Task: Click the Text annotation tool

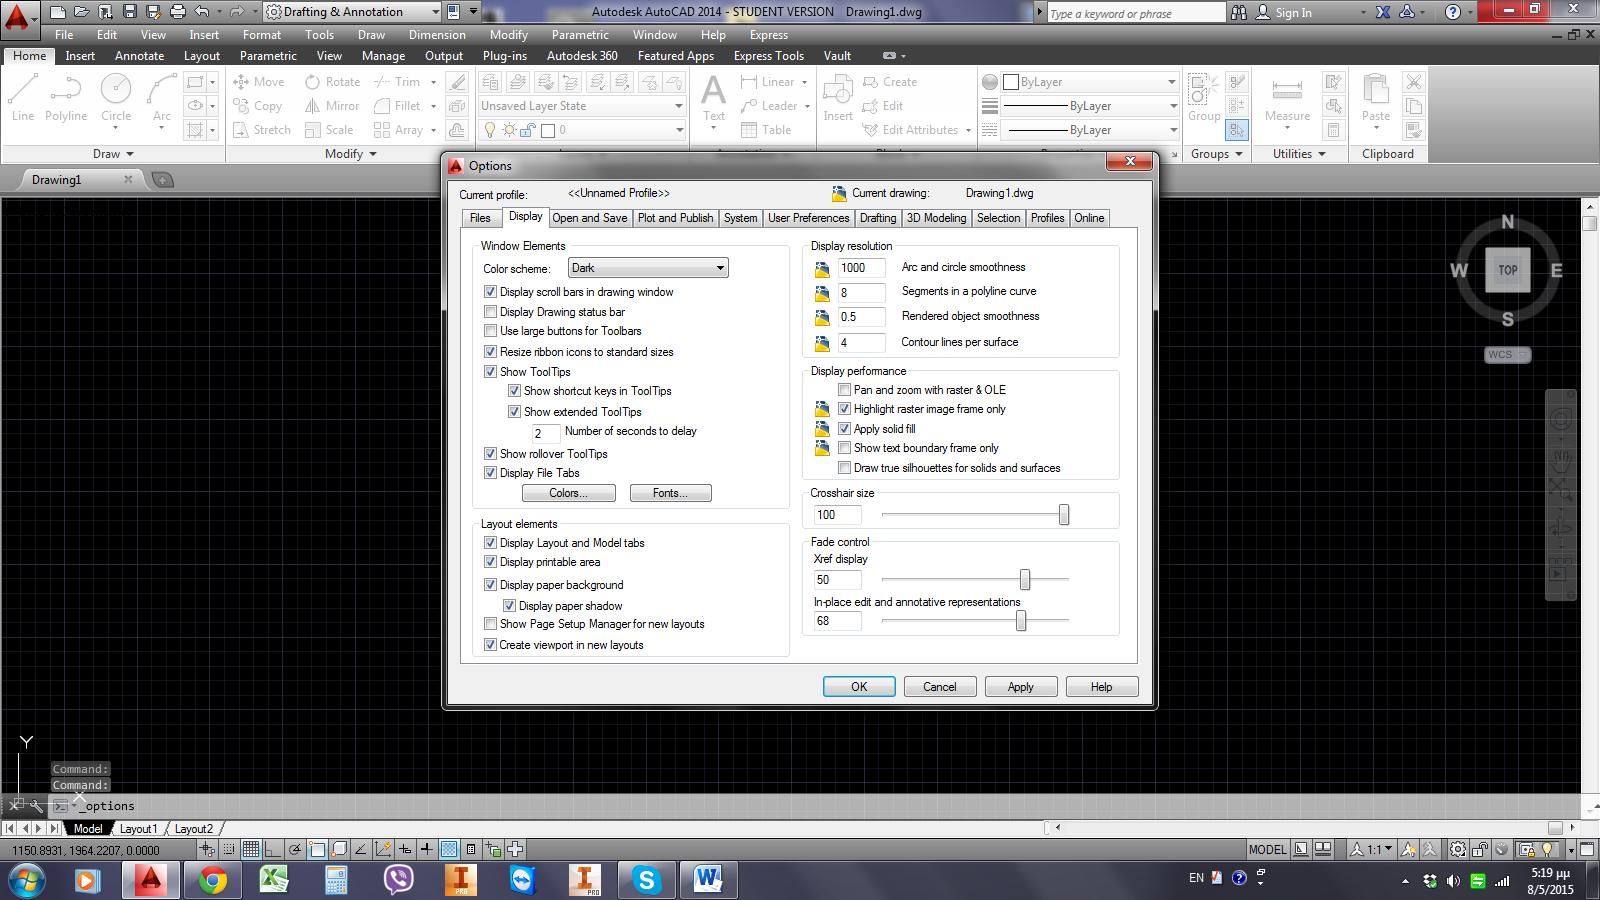Action: click(714, 98)
